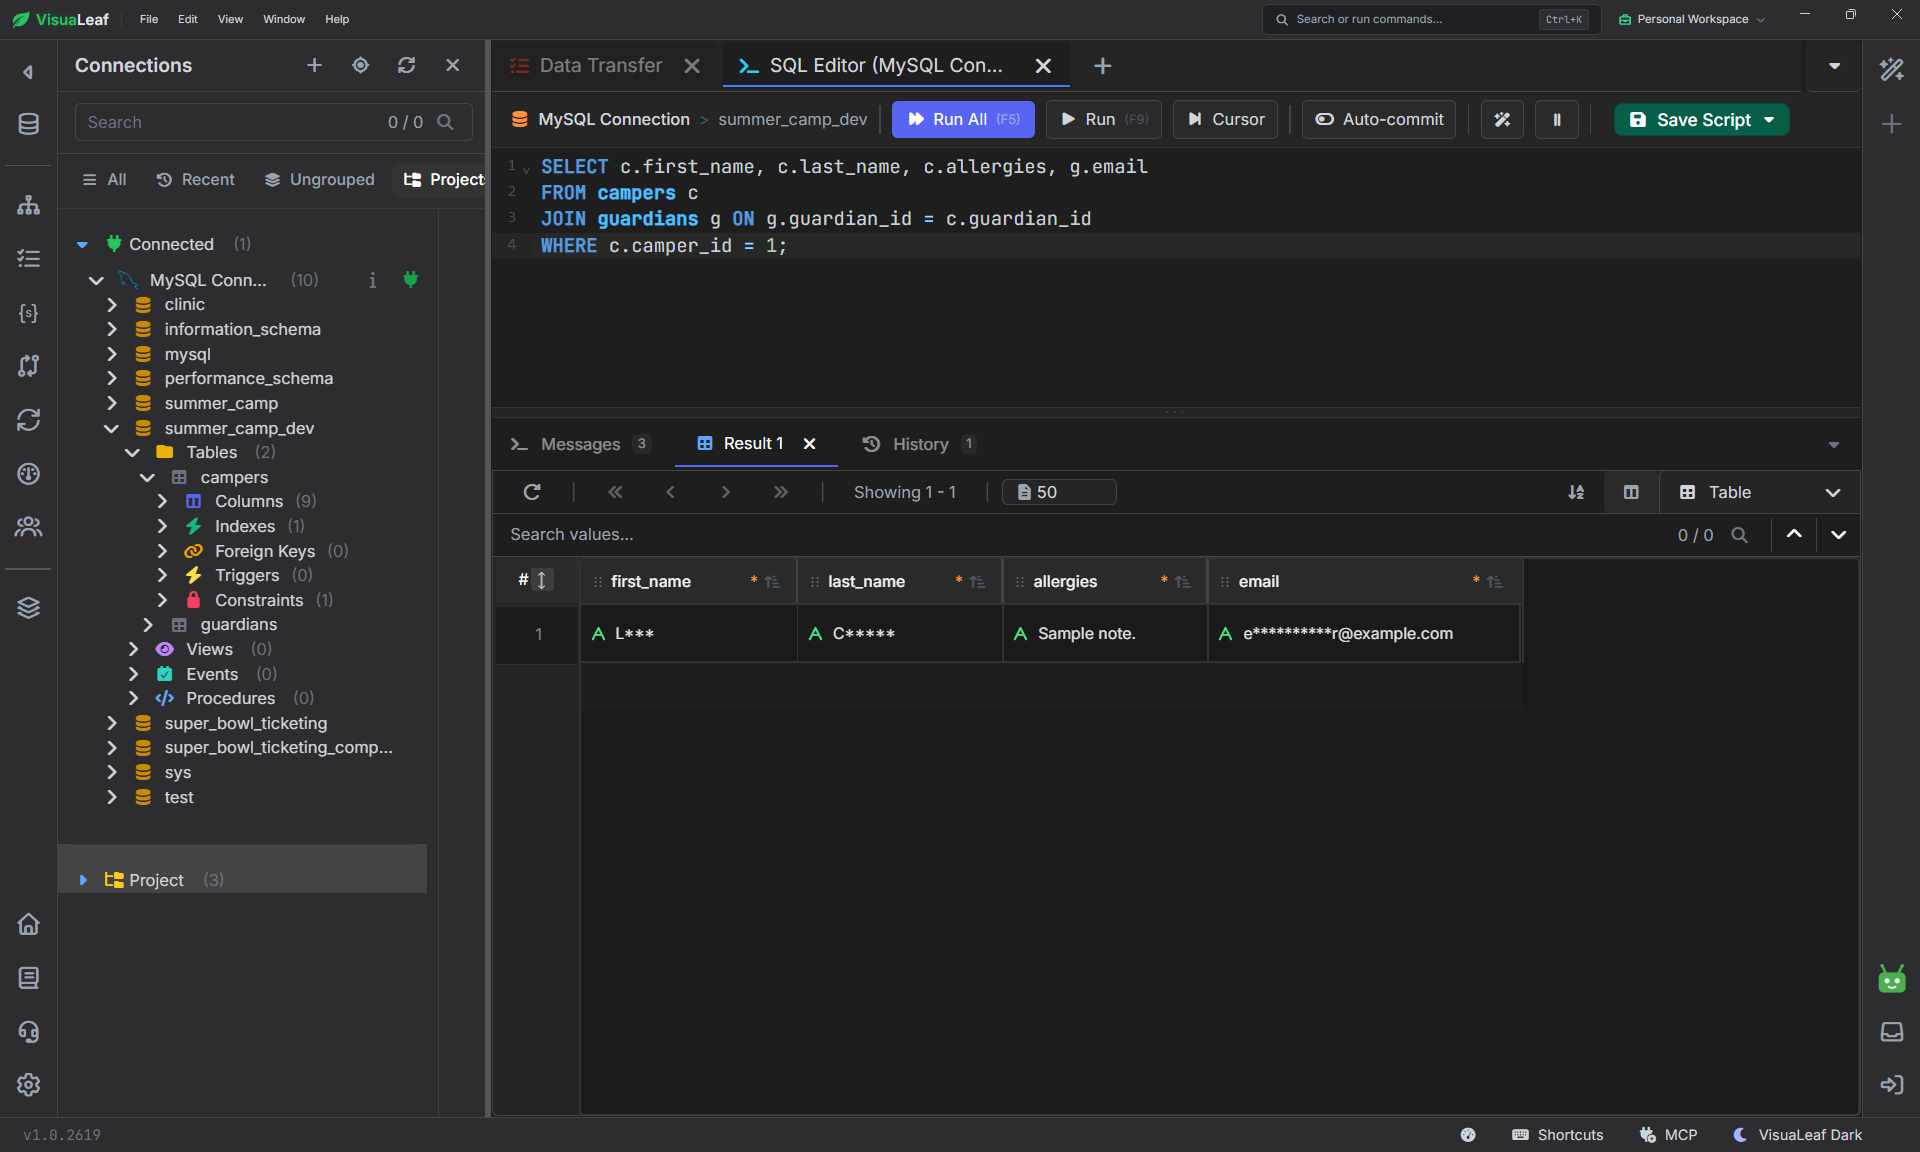Screen dimensions: 1920x1152
Task: Click the Run All button
Action: coord(964,119)
